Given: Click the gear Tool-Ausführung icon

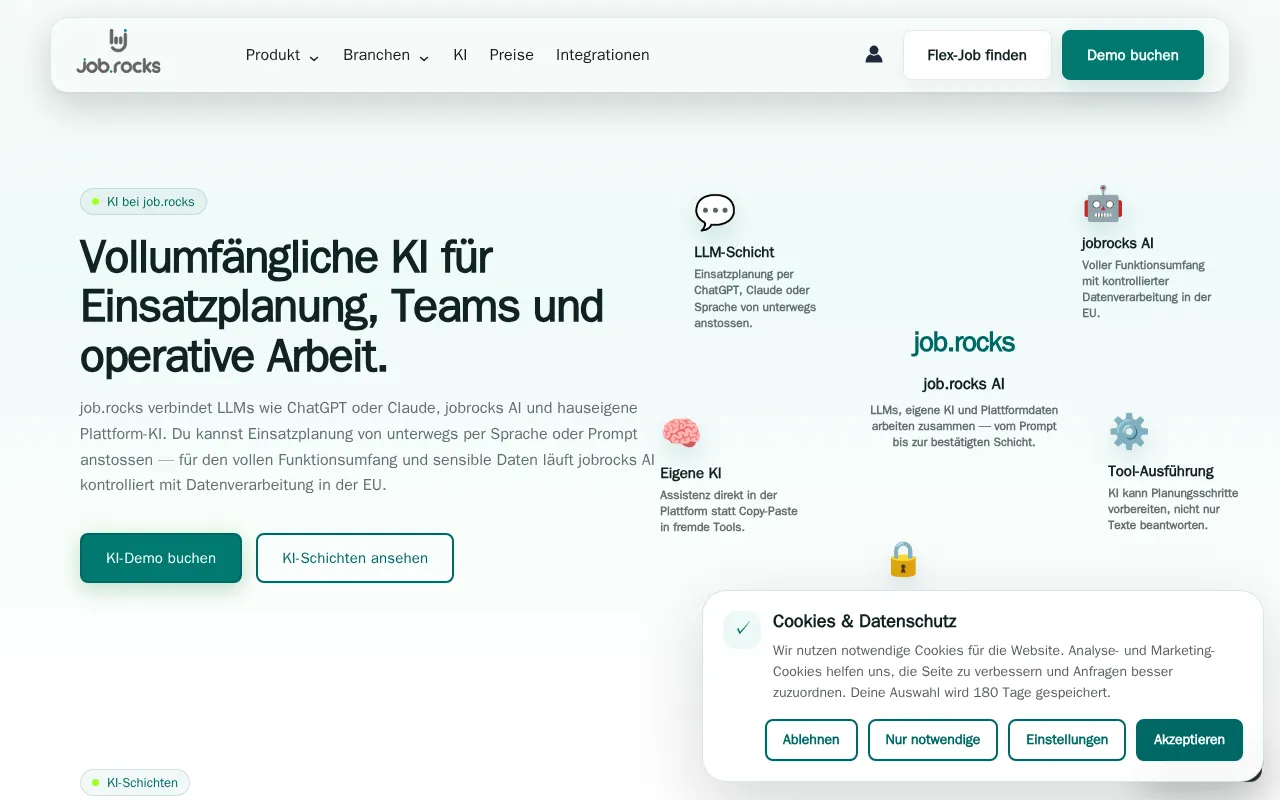Looking at the screenshot, I should 1128,431.
